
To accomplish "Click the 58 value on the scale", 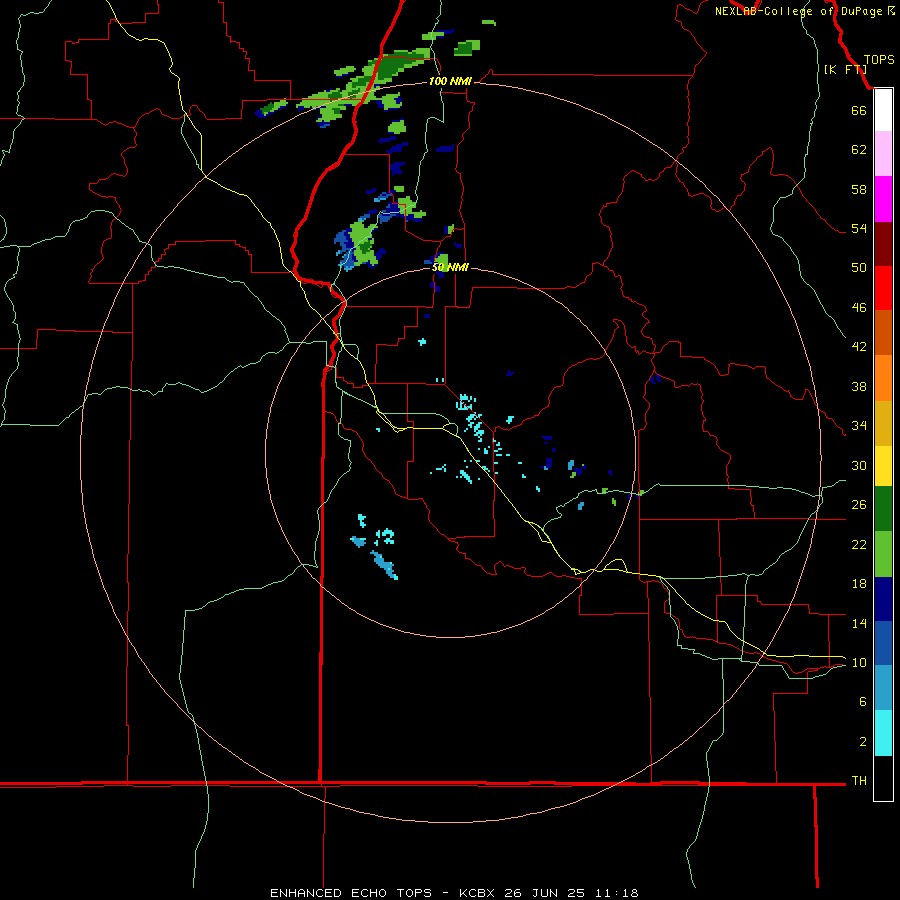I will (859, 189).
